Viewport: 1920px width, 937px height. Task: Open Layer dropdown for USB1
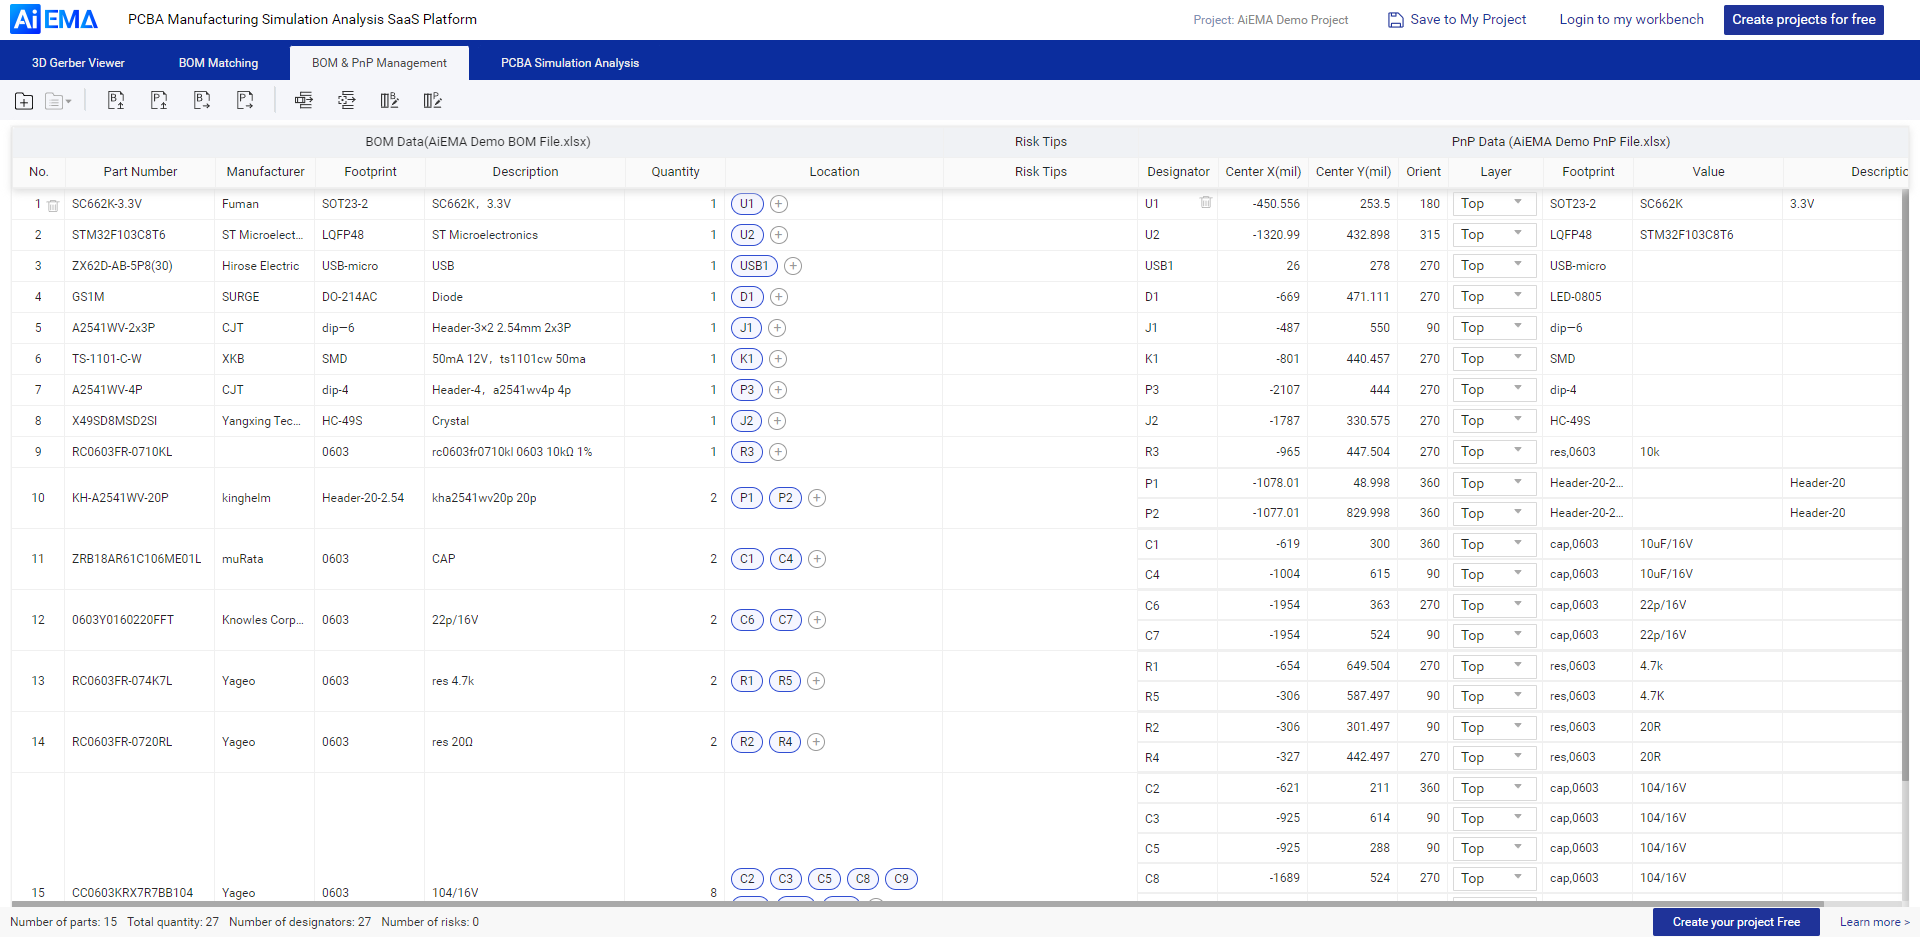click(x=1493, y=265)
